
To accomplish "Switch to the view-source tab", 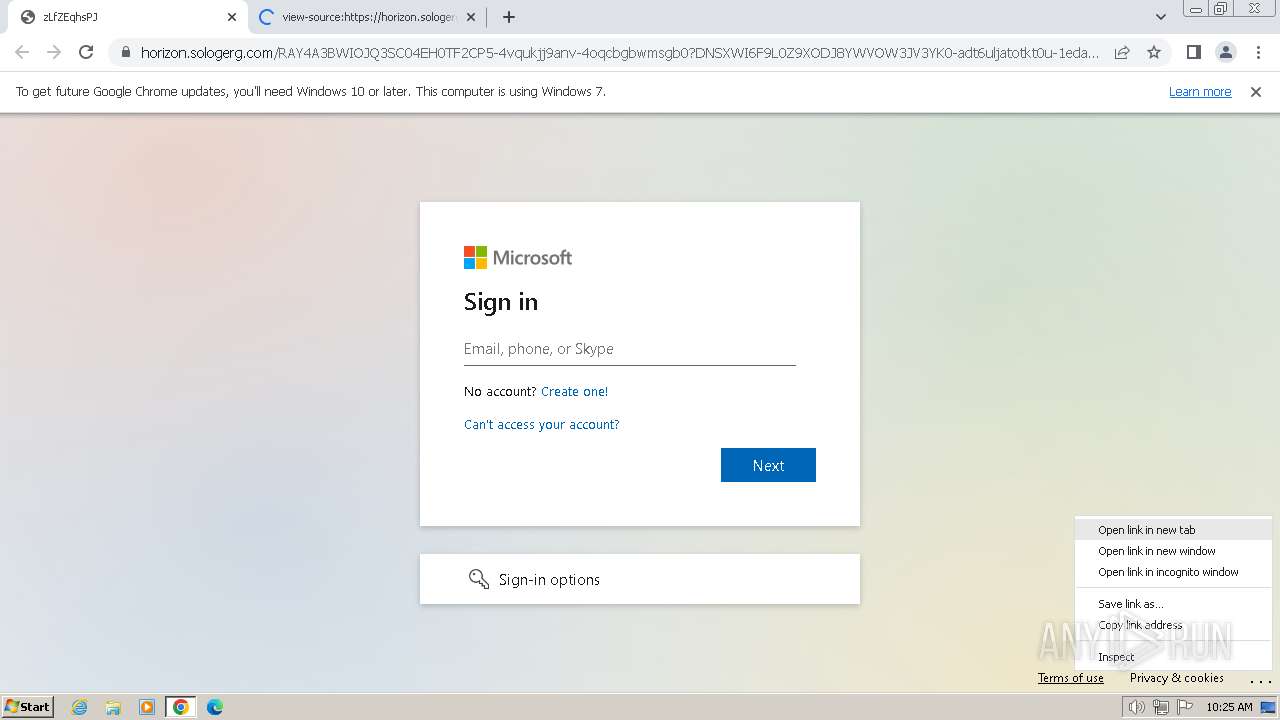I will pyautogui.click(x=367, y=17).
